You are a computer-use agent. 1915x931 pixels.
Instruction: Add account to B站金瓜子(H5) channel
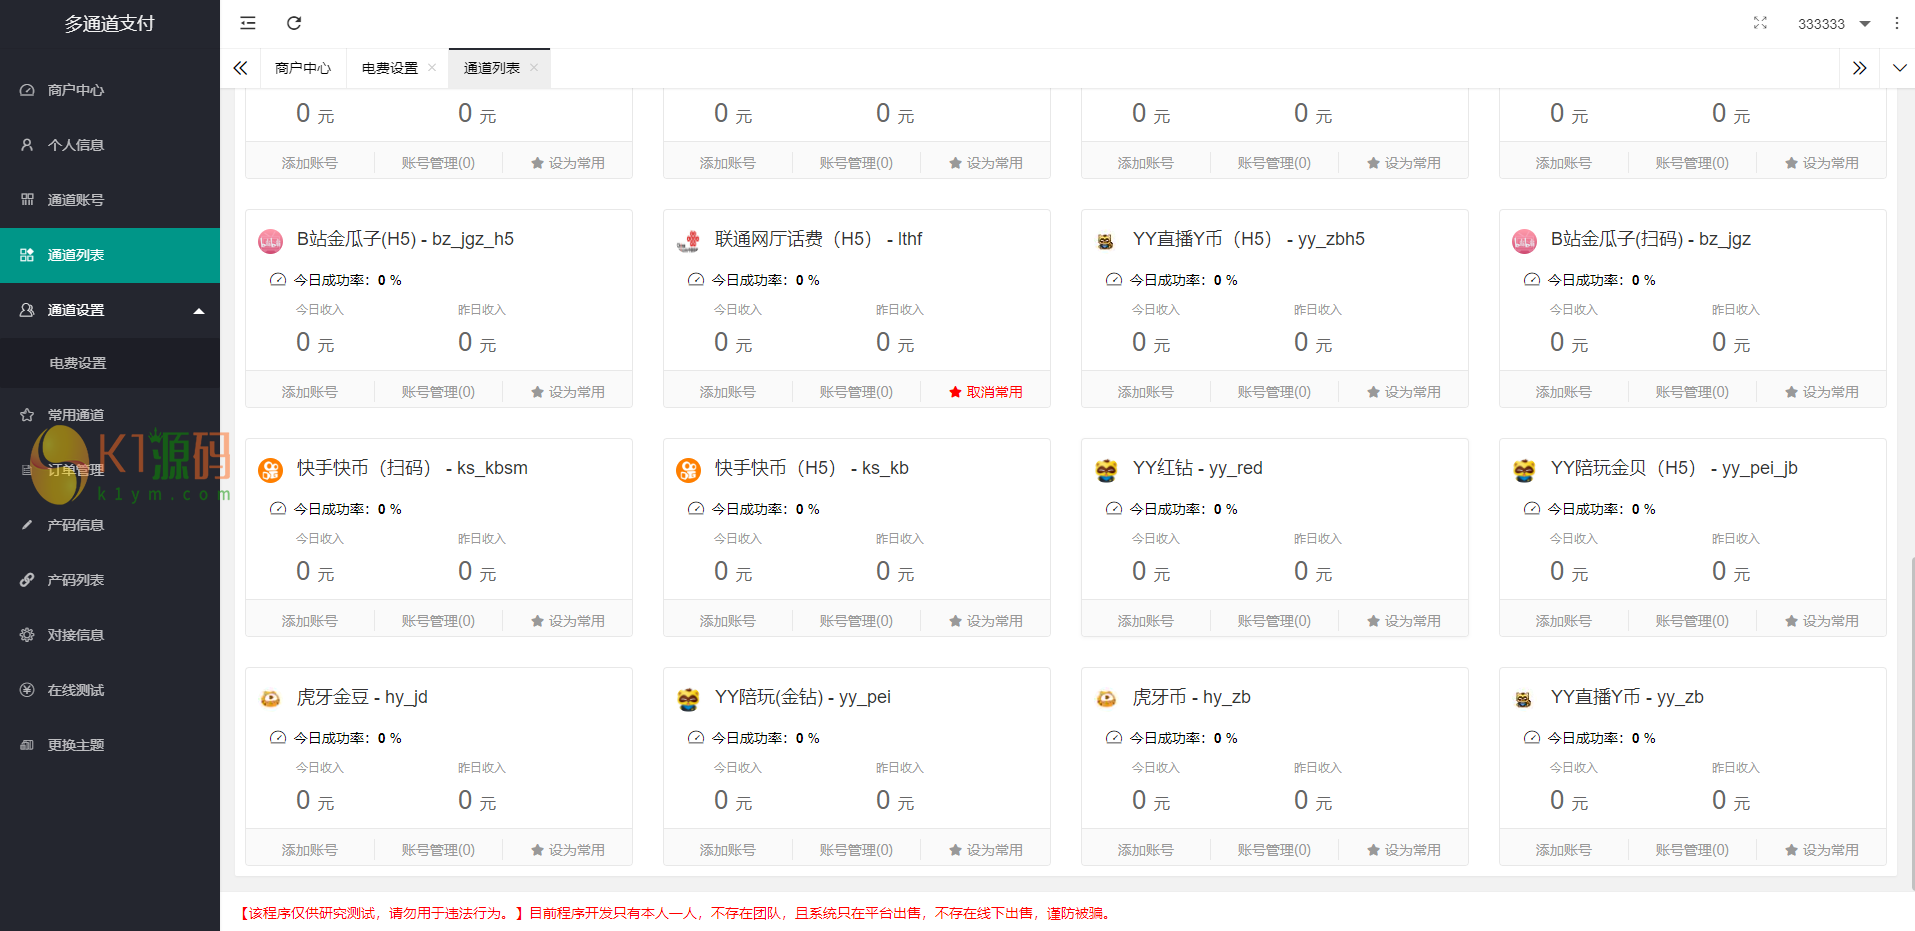pos(310,392)
